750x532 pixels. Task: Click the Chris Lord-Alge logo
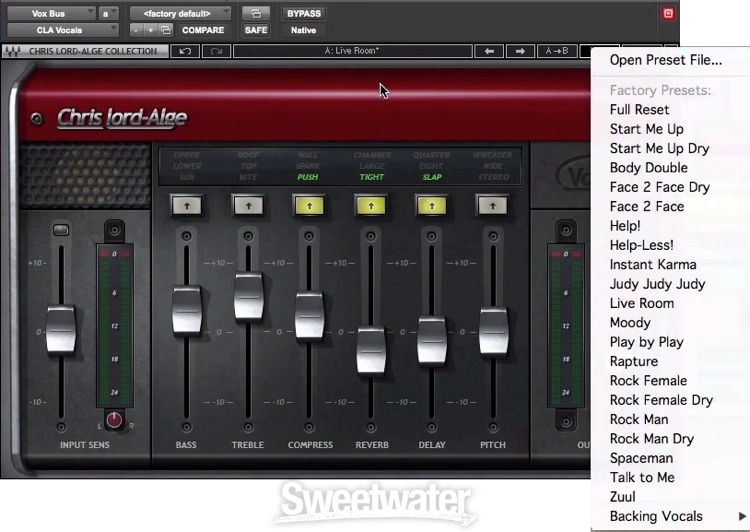tap(122, 118)
